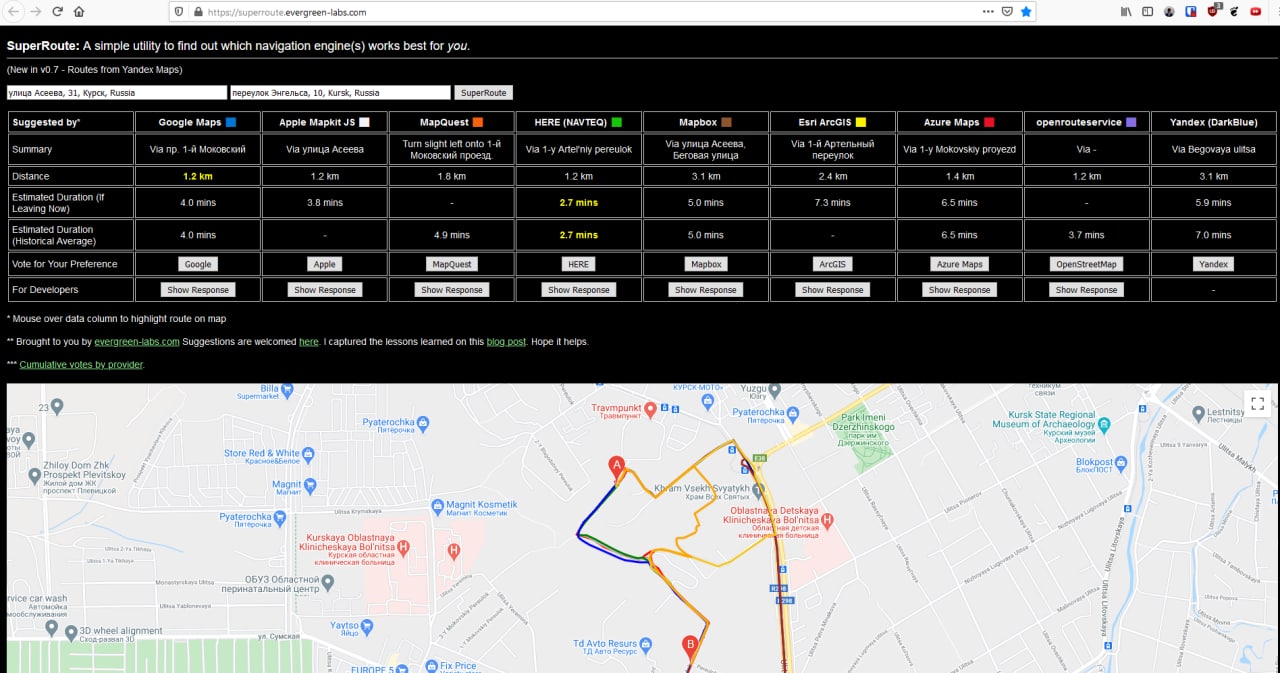Focus the destination address input field
This screenshot has width=1280, height=673.
[340, 92]
